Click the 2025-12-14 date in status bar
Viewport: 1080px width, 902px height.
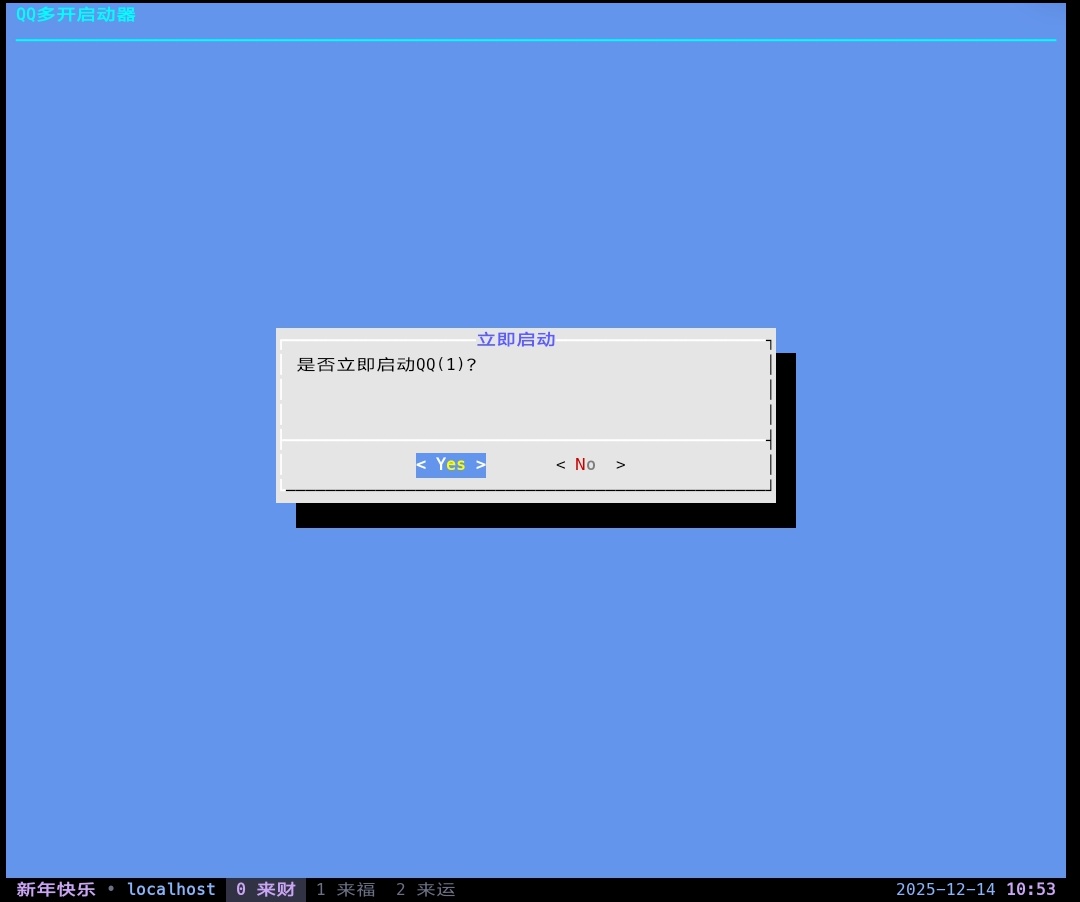tap(945, 889)
